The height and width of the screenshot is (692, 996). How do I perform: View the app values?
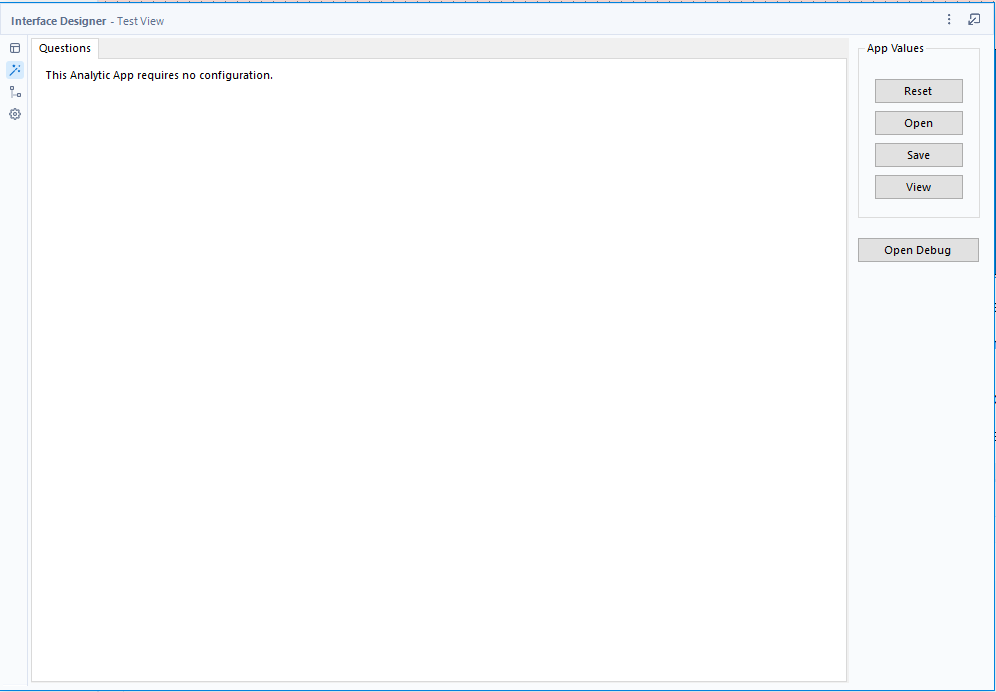pyautogui.click(x=918, y=186)
